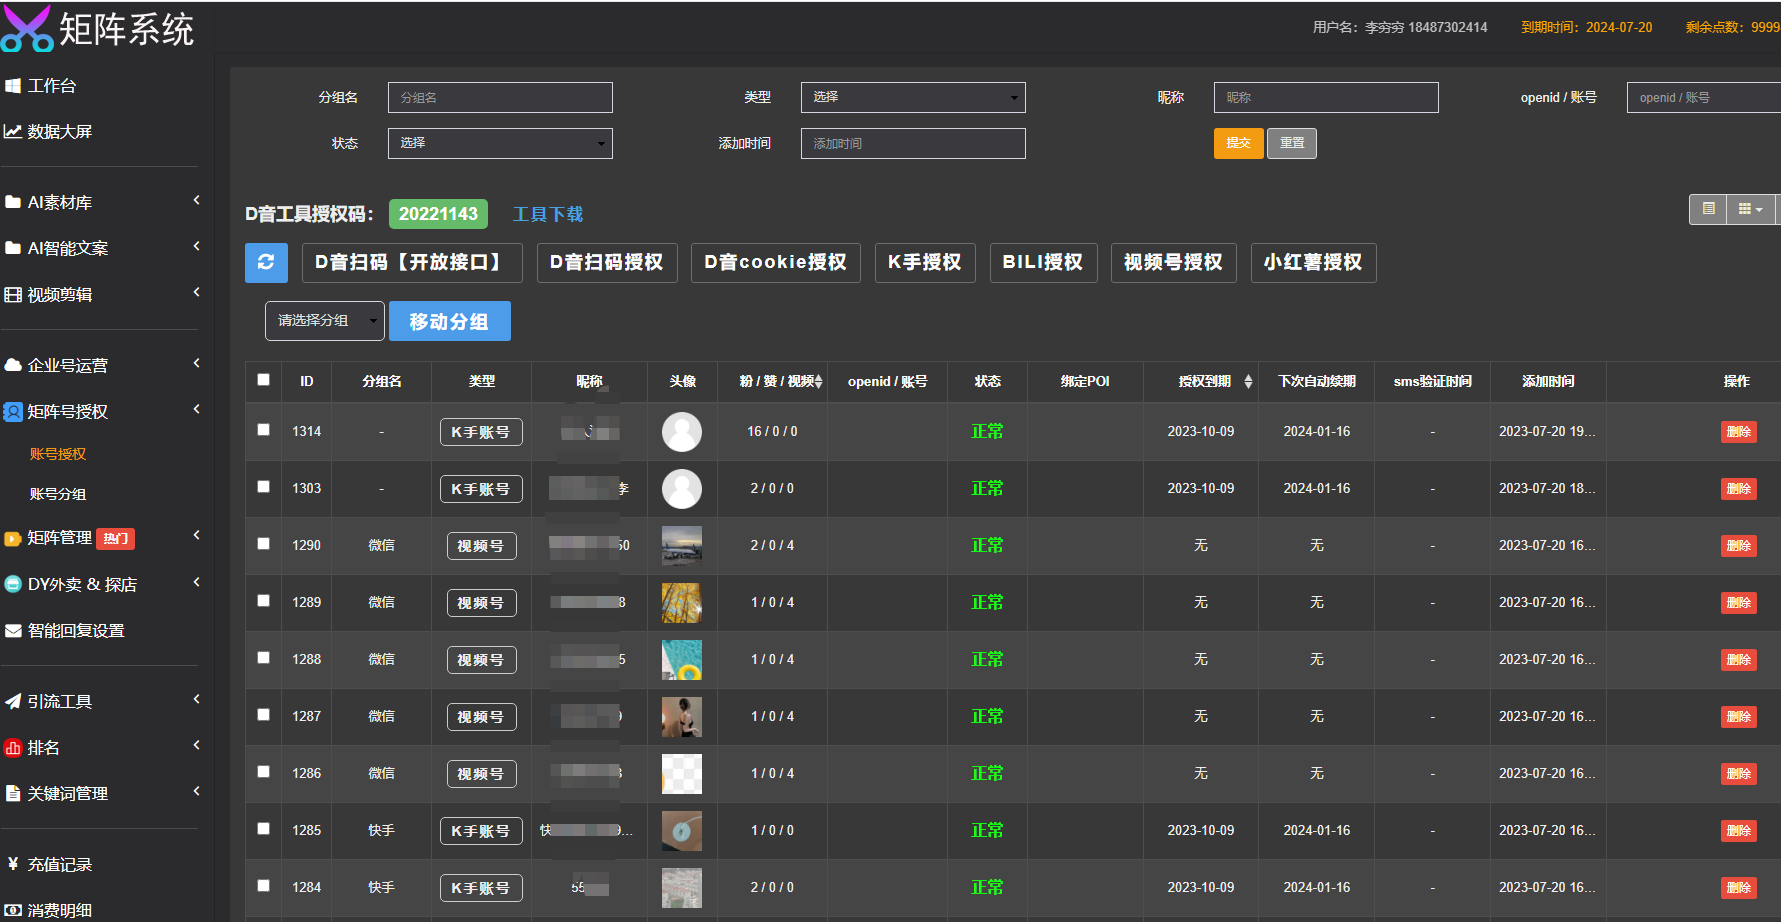Expand the 关键词管理 sidebar chevron
Viewport: 1781px width, 922px height.
coord(196,791)
